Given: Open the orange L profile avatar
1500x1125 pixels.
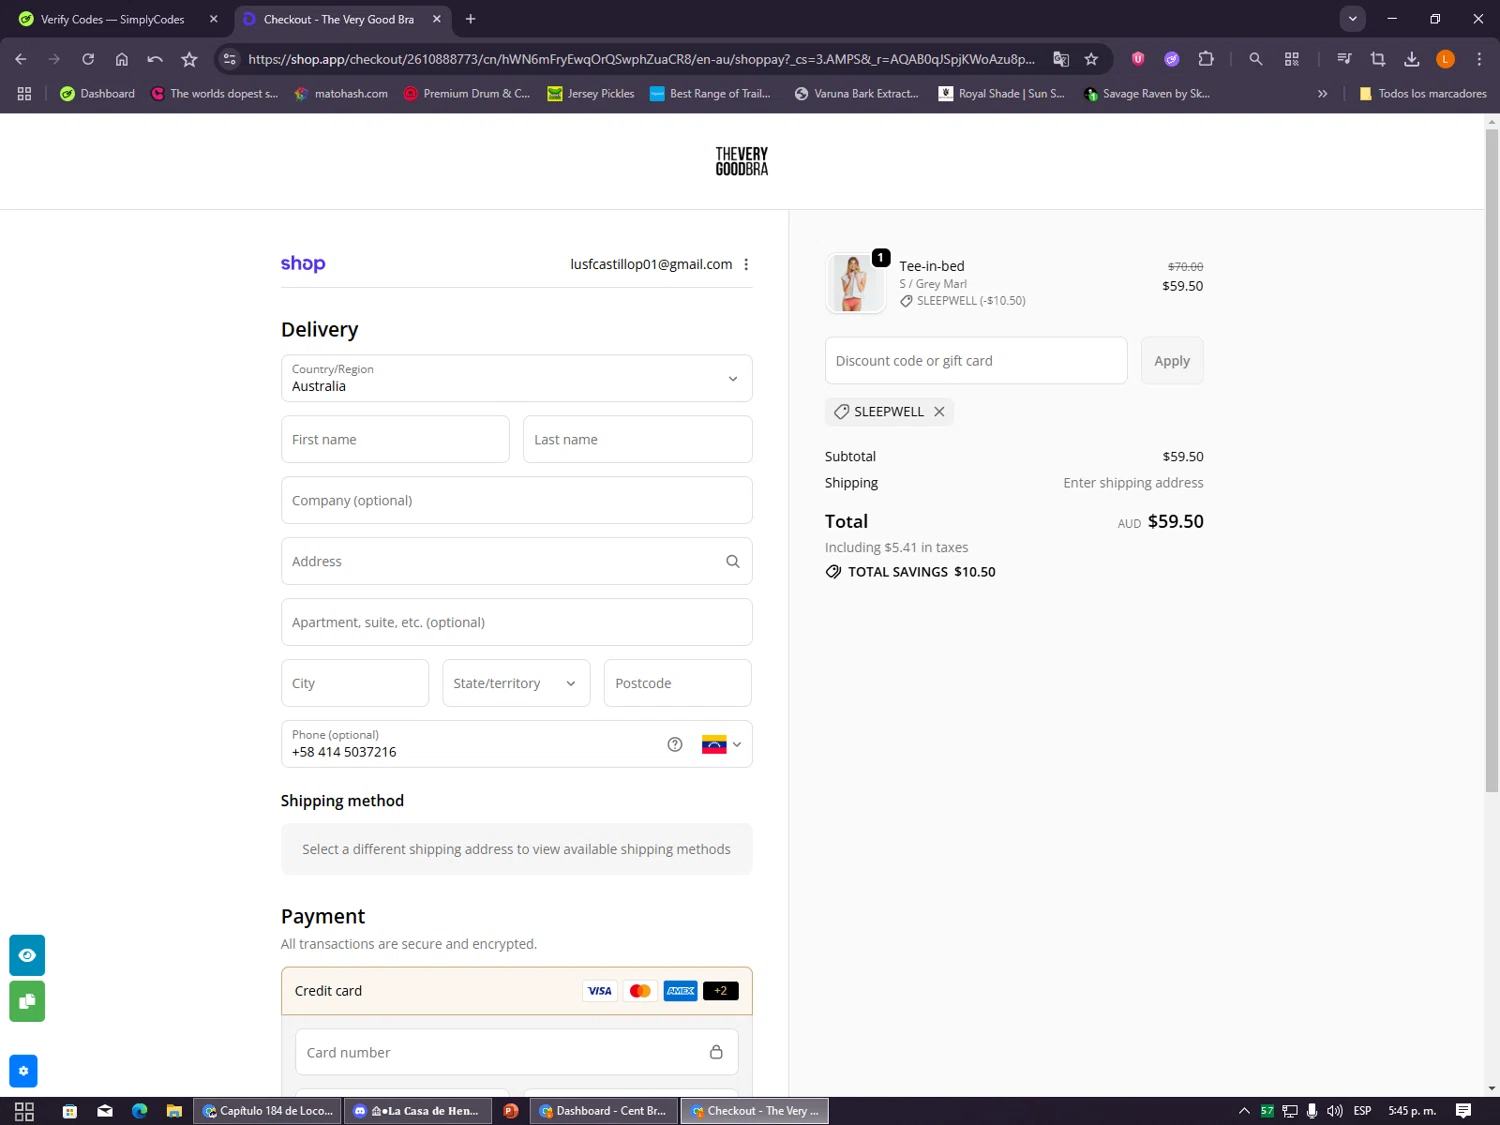Looking at the screenshot, I should tap(1445, 59).
